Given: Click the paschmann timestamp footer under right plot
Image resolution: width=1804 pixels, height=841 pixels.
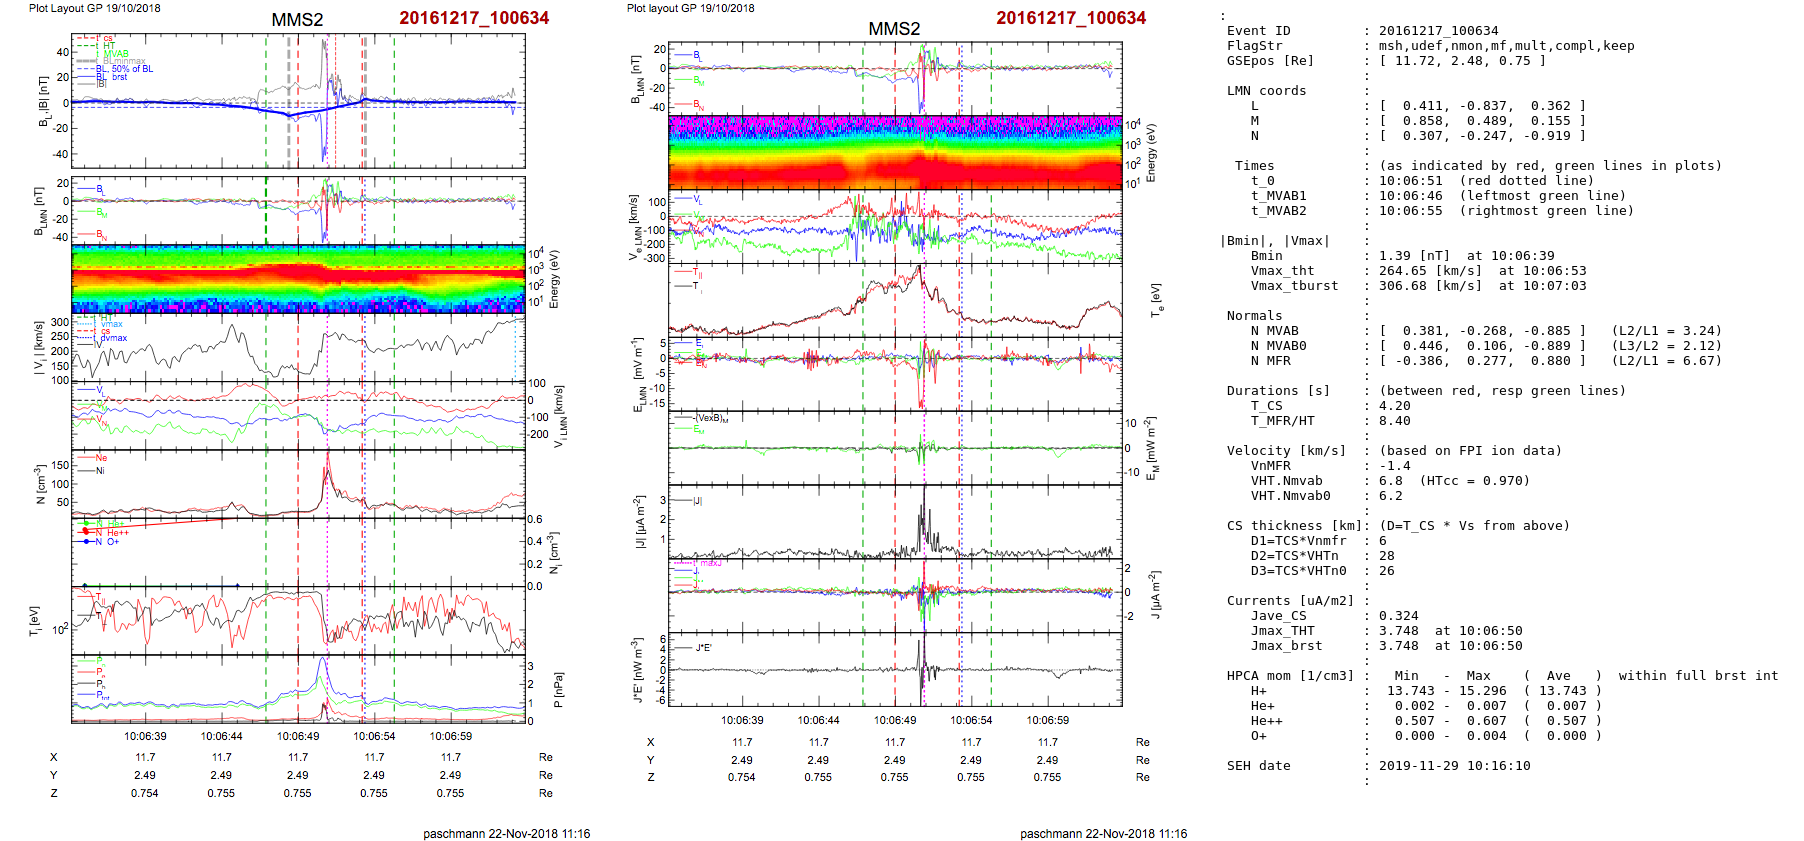Looking at the screenshot, I should point(1103,833).
